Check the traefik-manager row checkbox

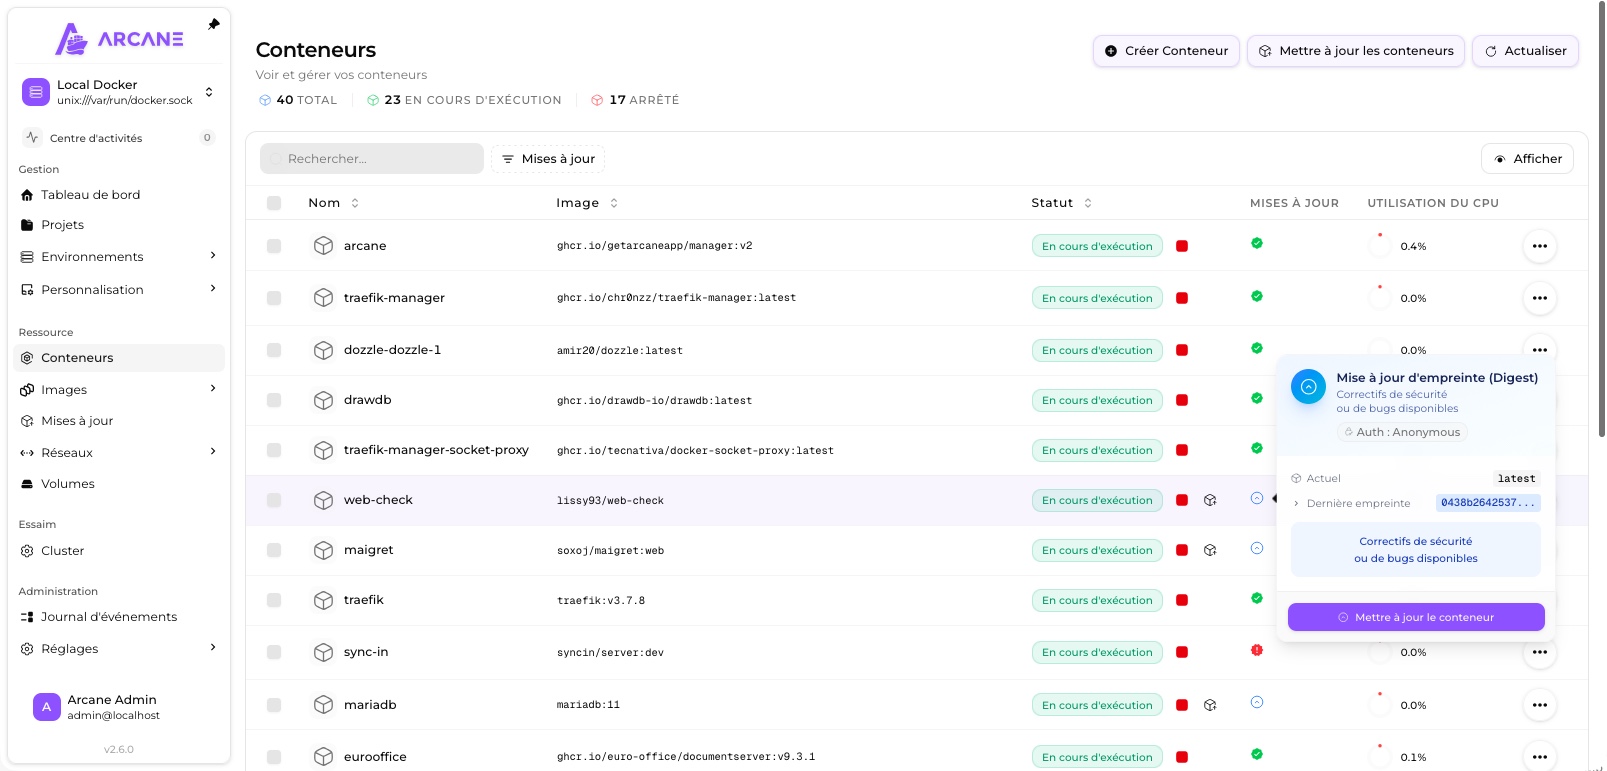(274, 298)
